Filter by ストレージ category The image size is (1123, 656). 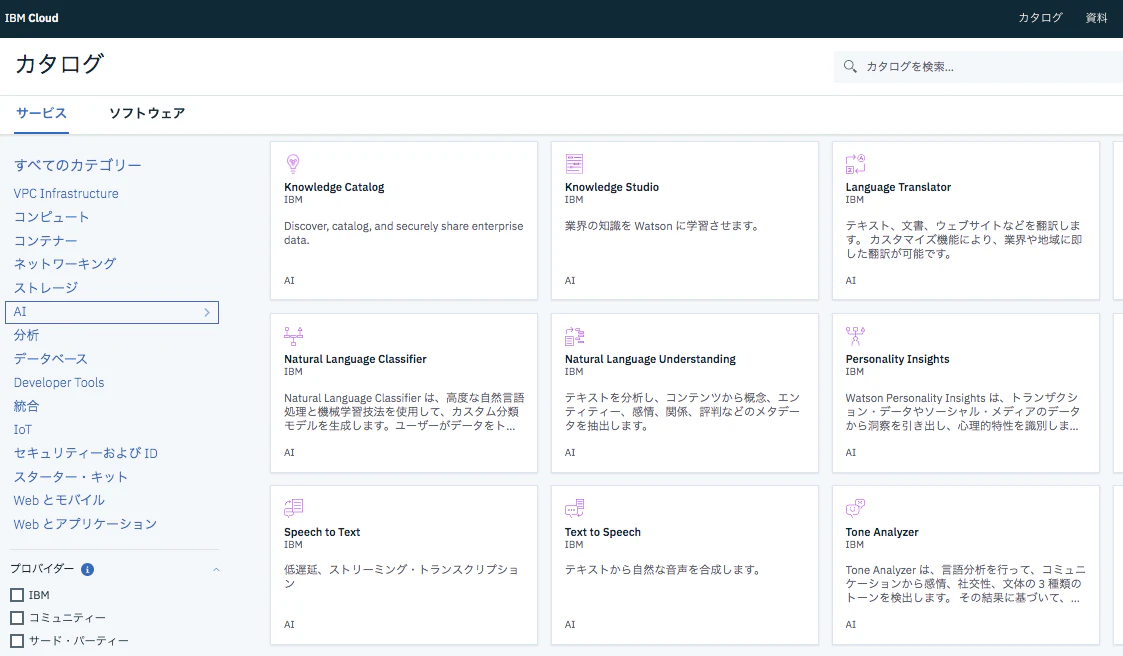(x=46, y=288)
